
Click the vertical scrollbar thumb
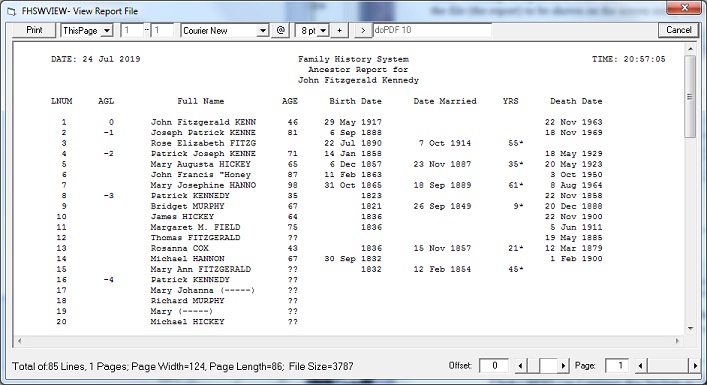click(690, 96)
